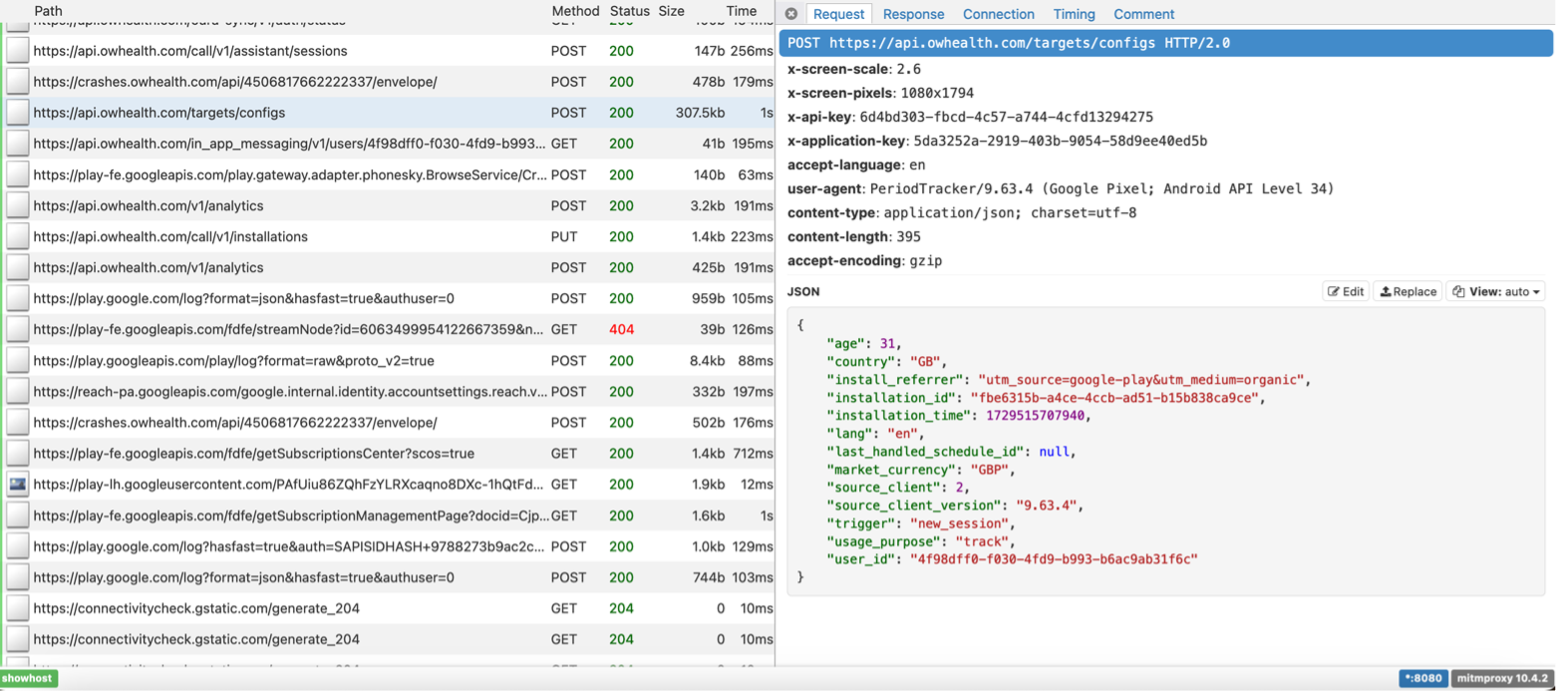Viewport: 1558px width, 693px height.
Task: Click the icon beside the call/v1/installations flow
Action: point(17,237)
